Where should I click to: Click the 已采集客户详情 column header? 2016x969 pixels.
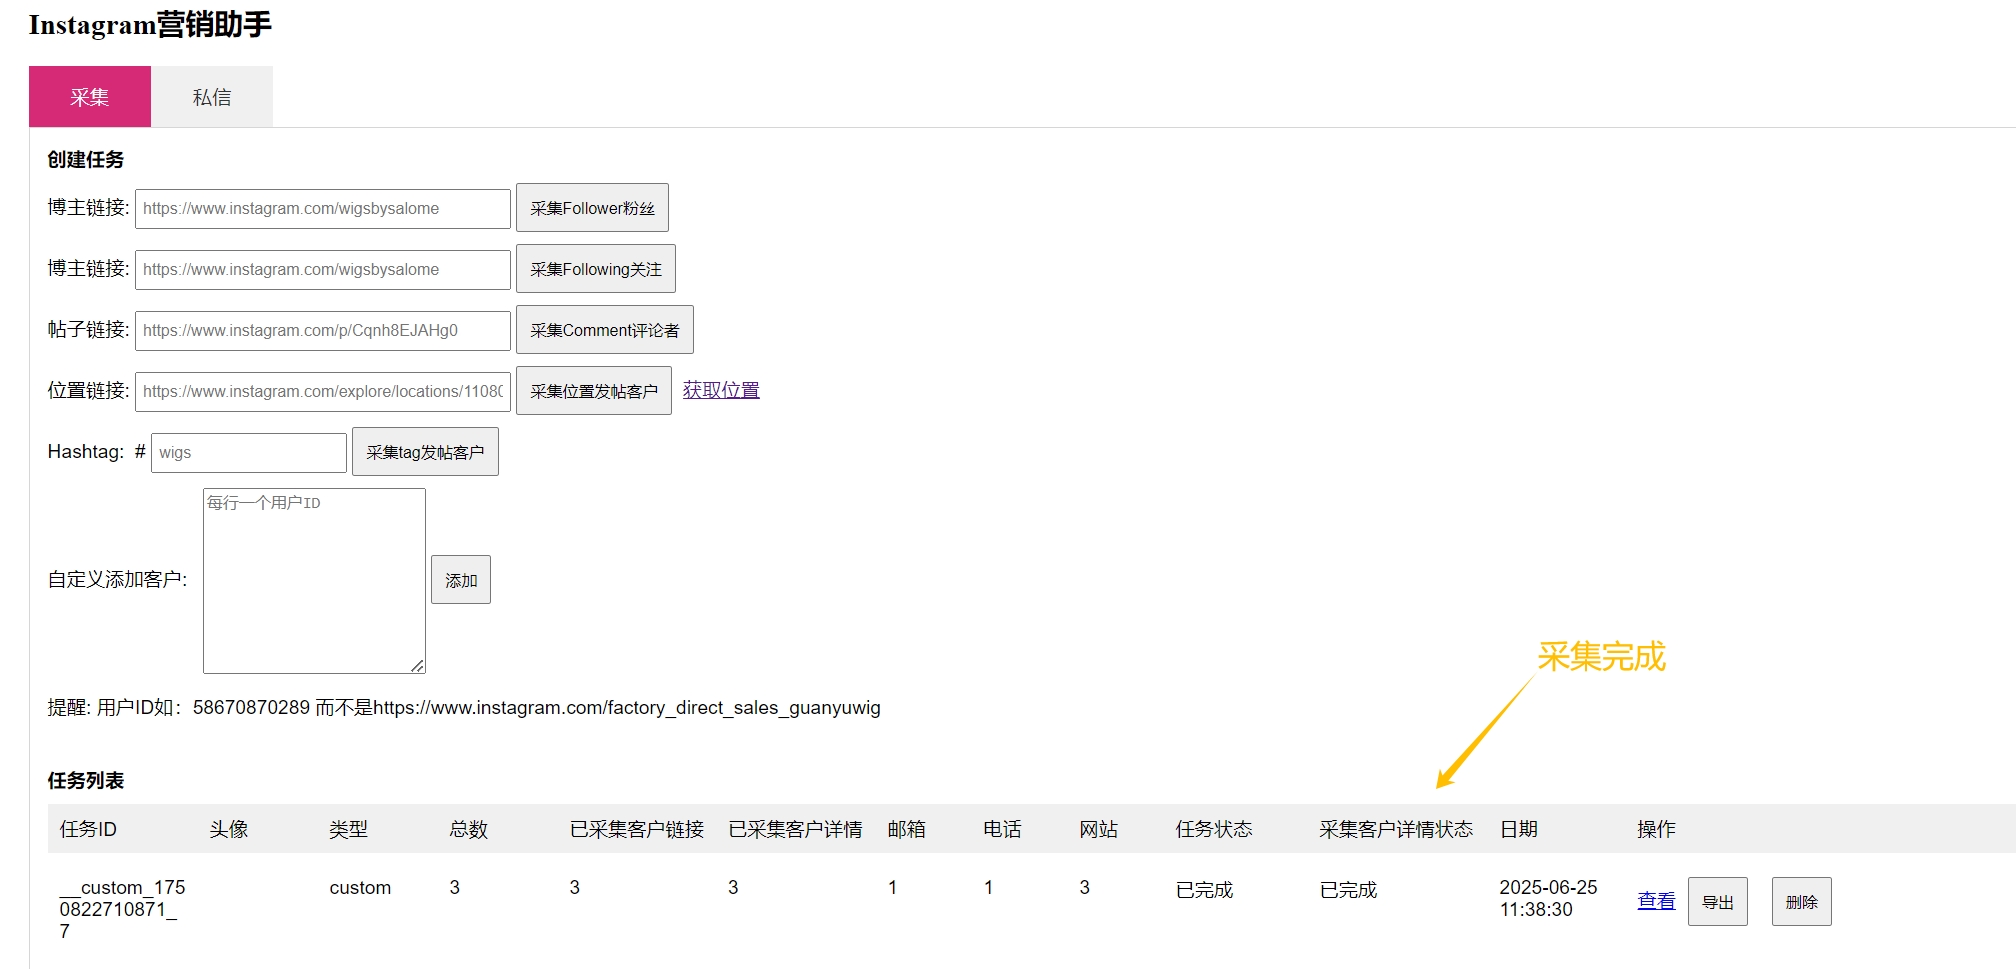click(x=795, y=829)
